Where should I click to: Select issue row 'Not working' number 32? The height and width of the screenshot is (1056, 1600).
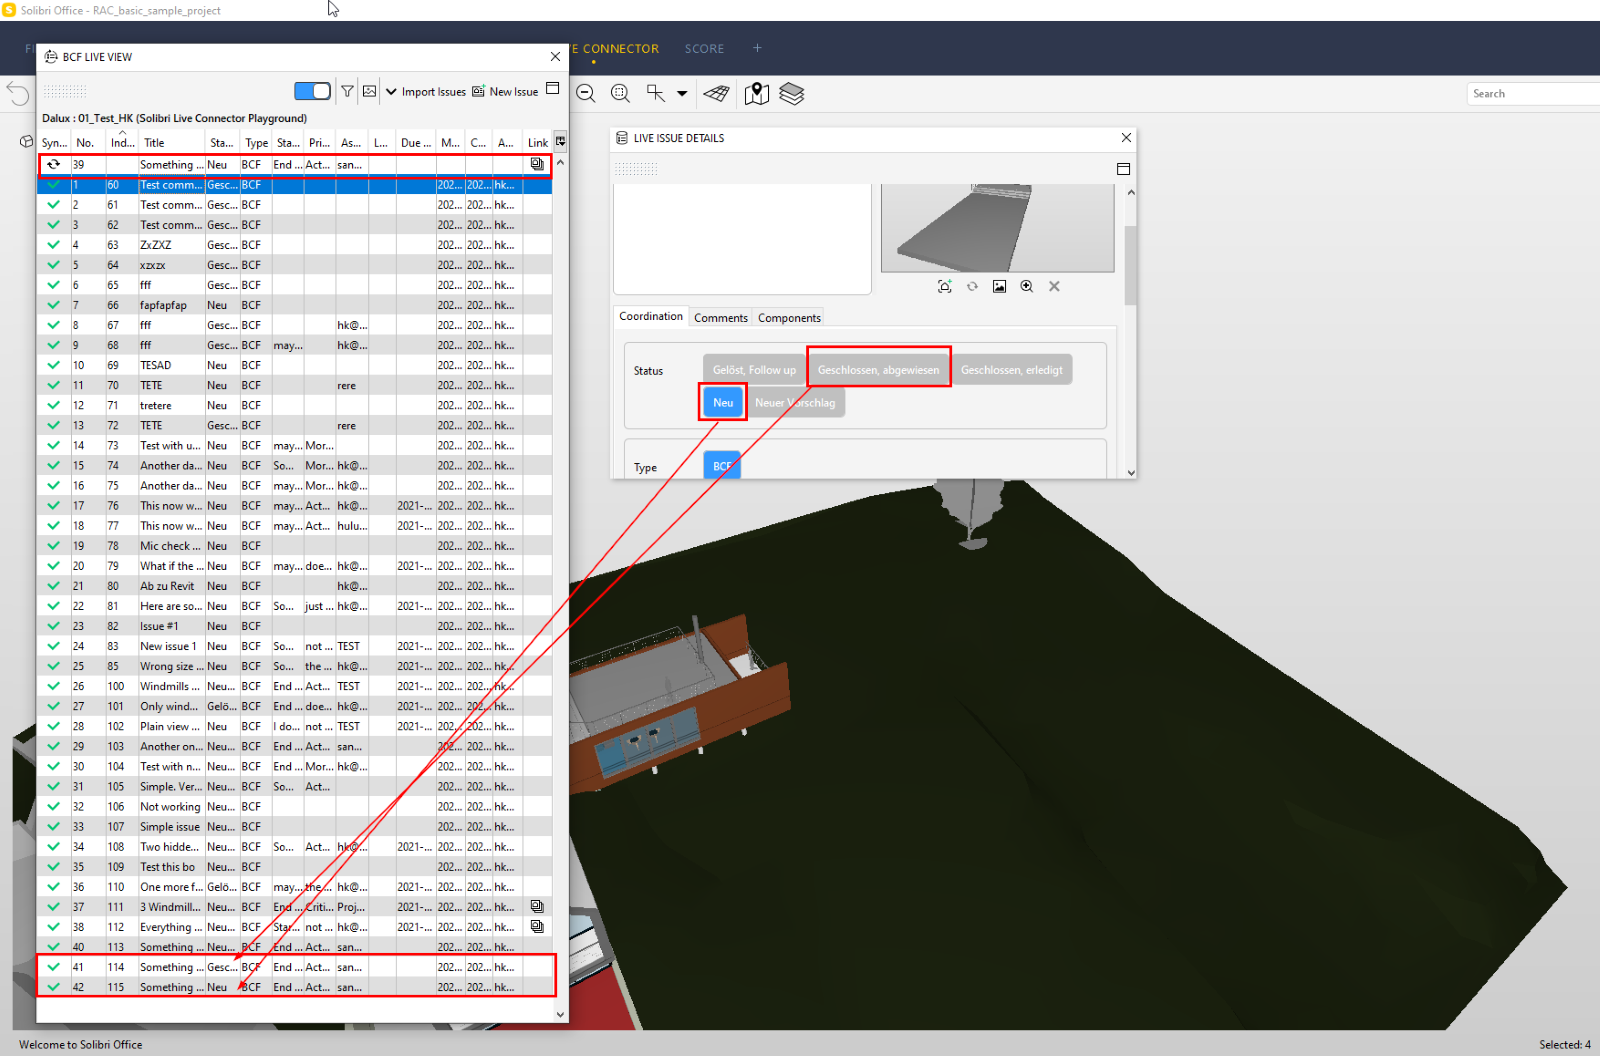(295, 806)
